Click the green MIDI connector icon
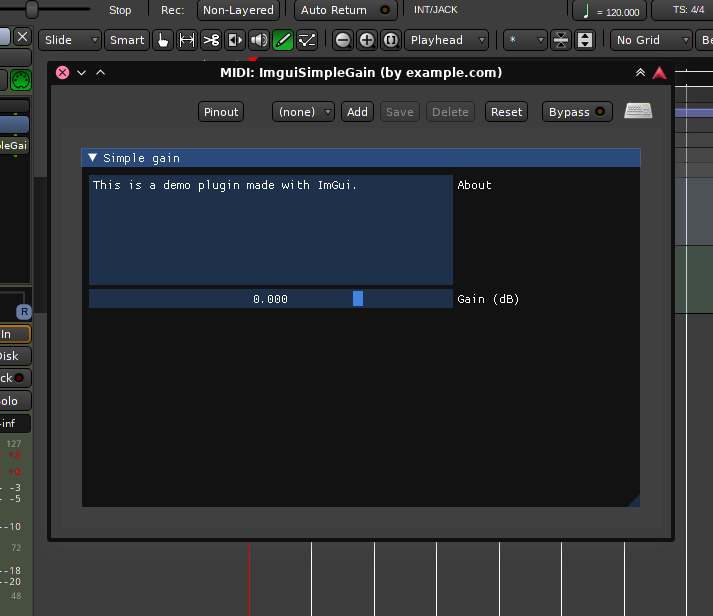The image size is (713, 616). point(21,80)
